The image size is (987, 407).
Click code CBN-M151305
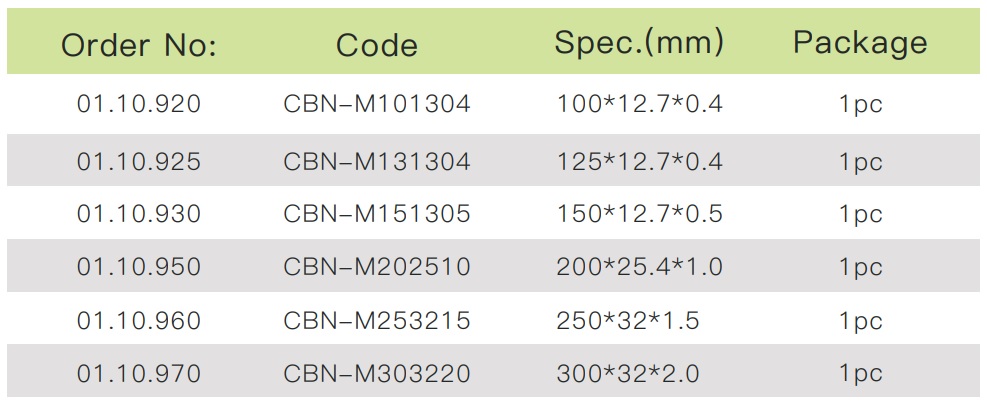coord(376,214)
